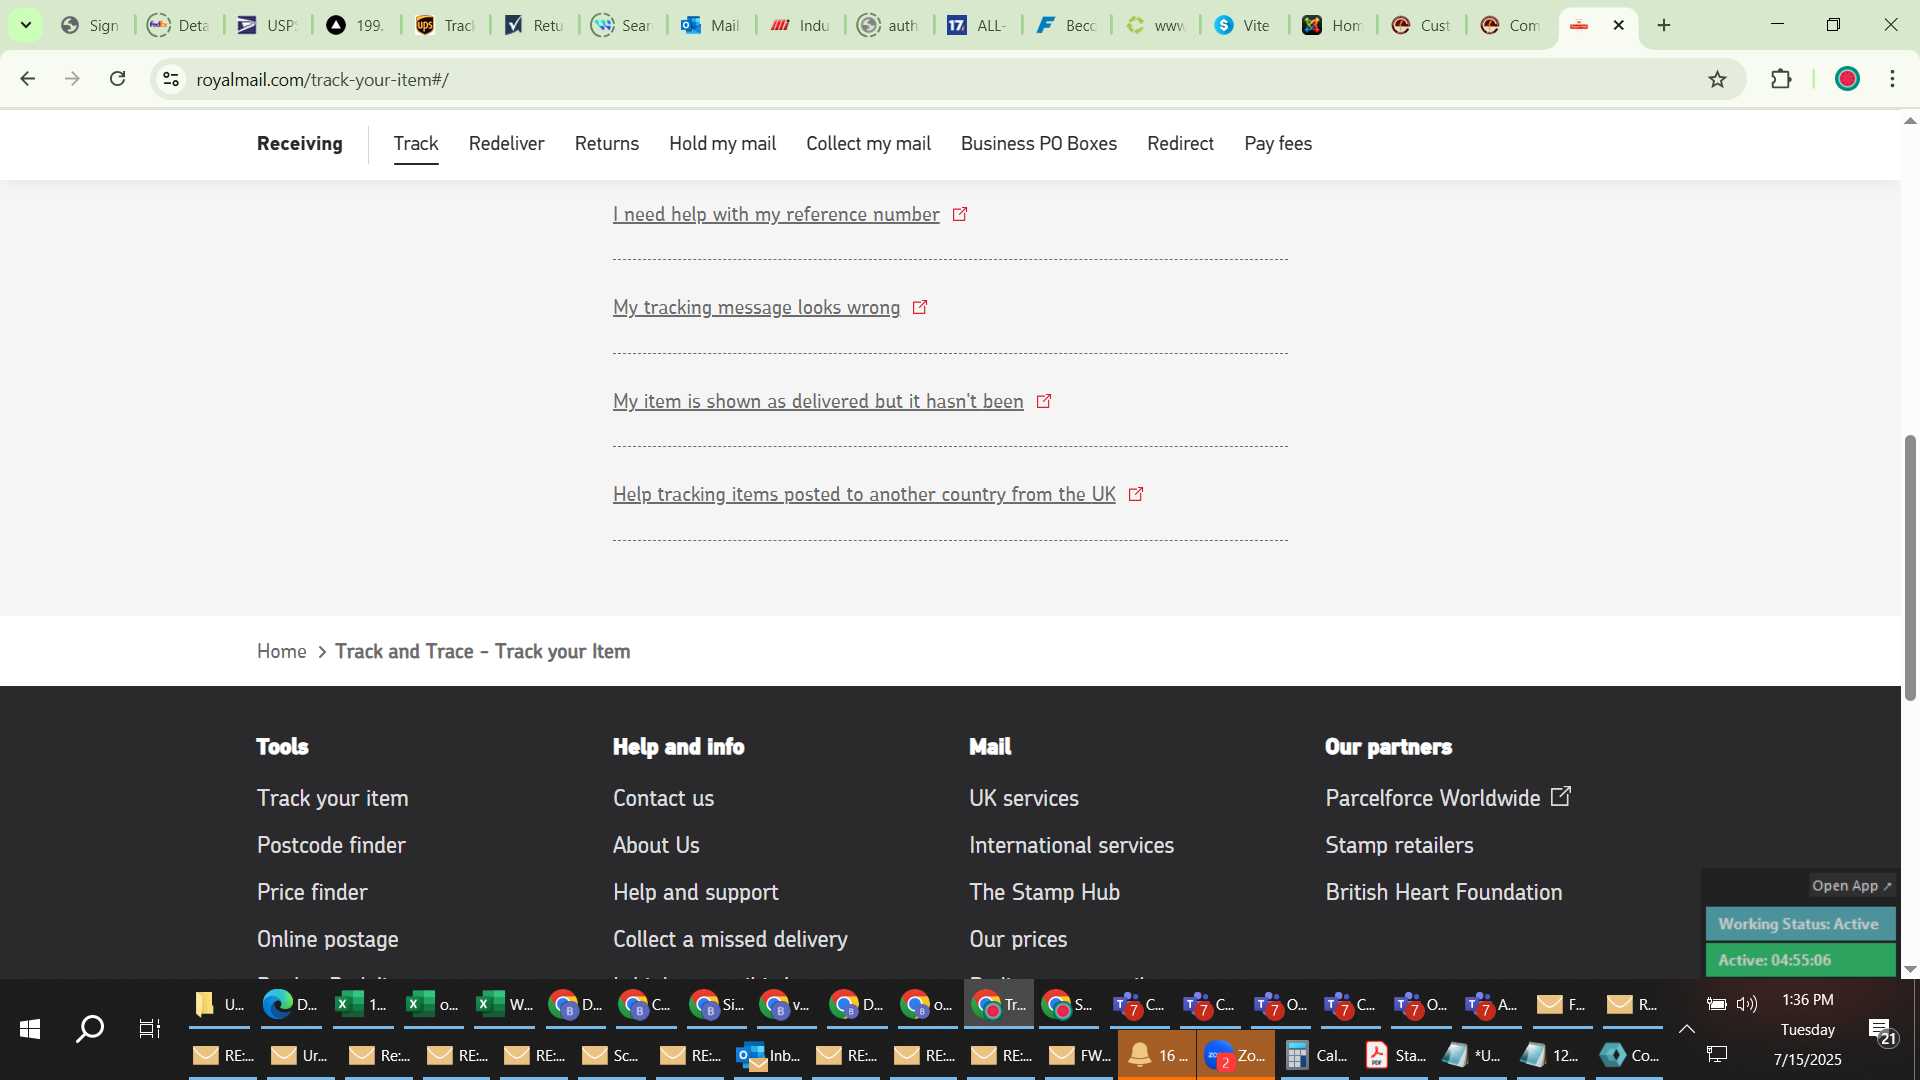Open the notification center icon

(1882, 1031)
